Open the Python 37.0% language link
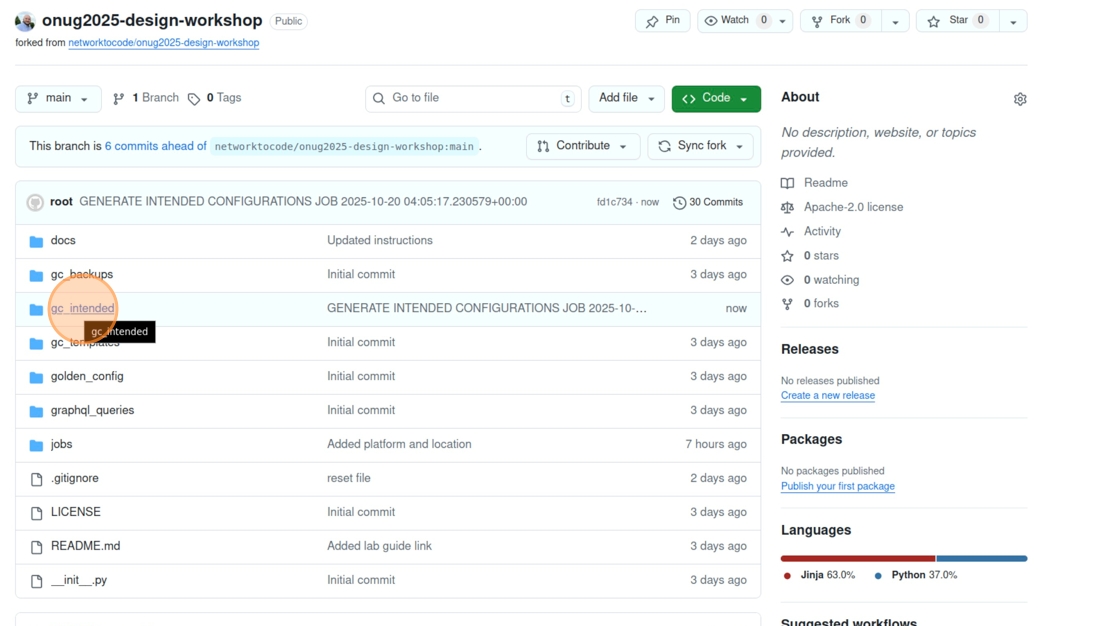Screen dimensions: 1120x626 916,575
